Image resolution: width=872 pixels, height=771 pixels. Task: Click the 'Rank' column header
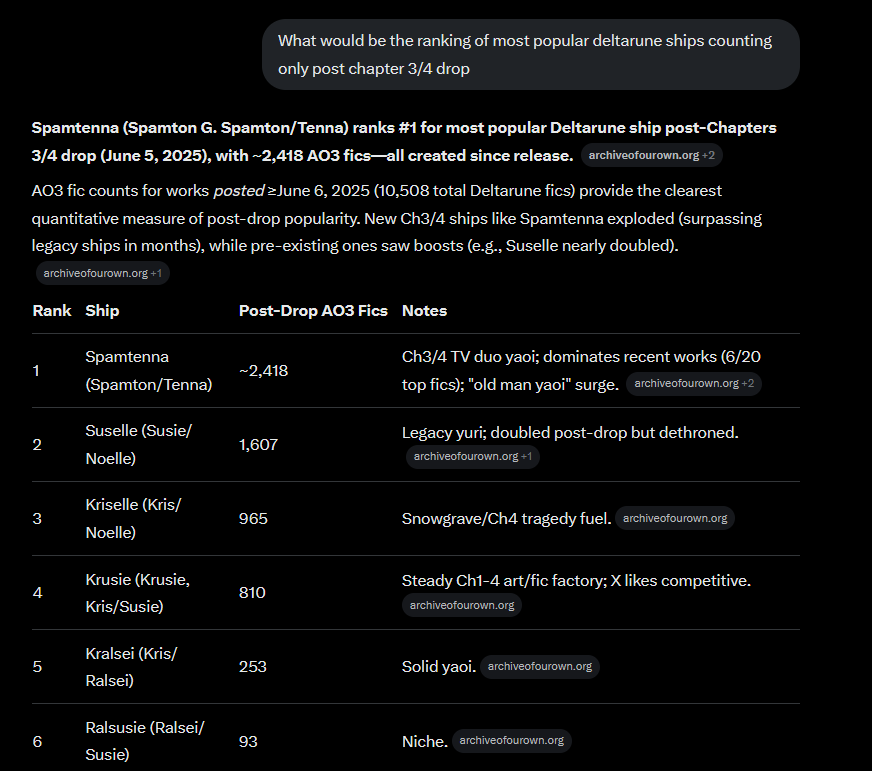coord(52,310)
